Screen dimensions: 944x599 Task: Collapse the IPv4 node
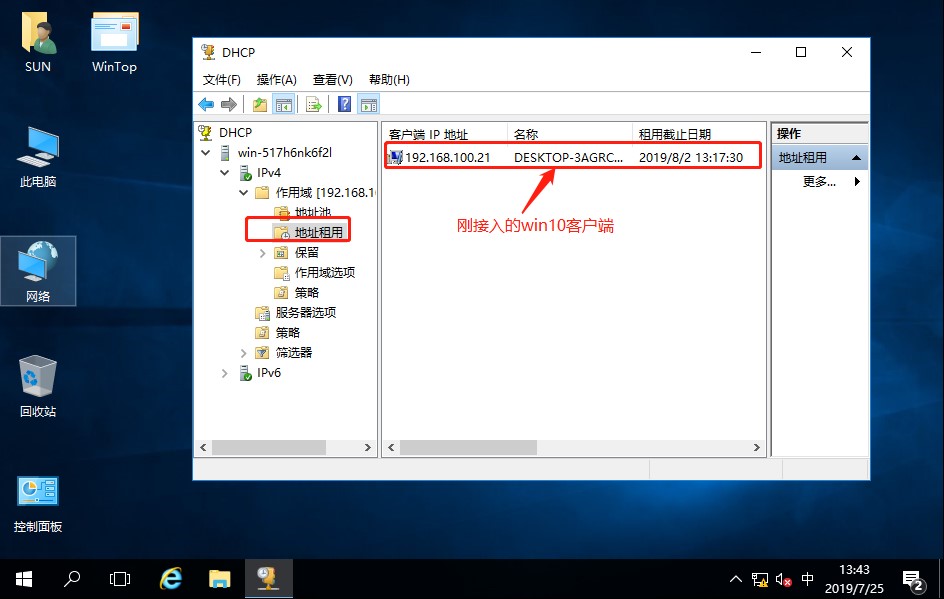(x=225, y=173)
